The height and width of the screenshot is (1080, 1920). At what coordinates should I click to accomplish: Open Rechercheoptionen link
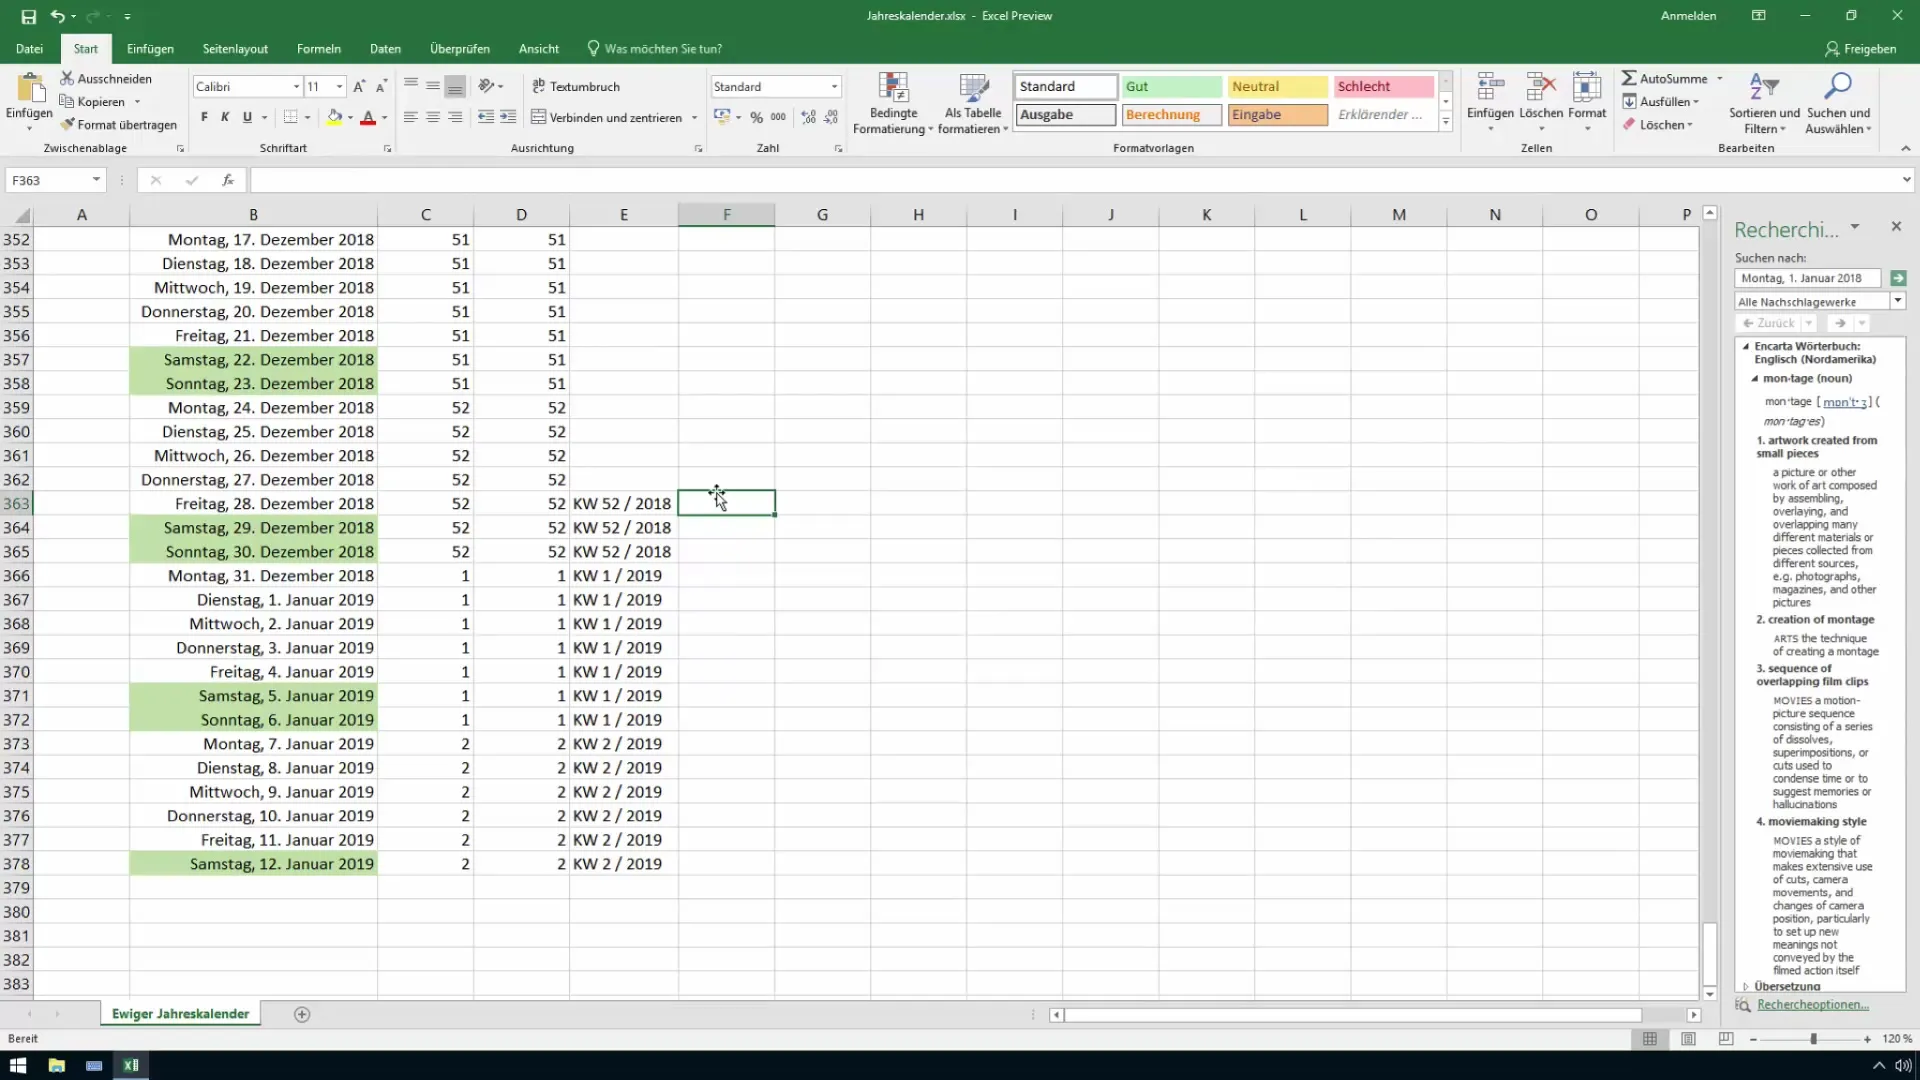[x=1812, y=1005]
